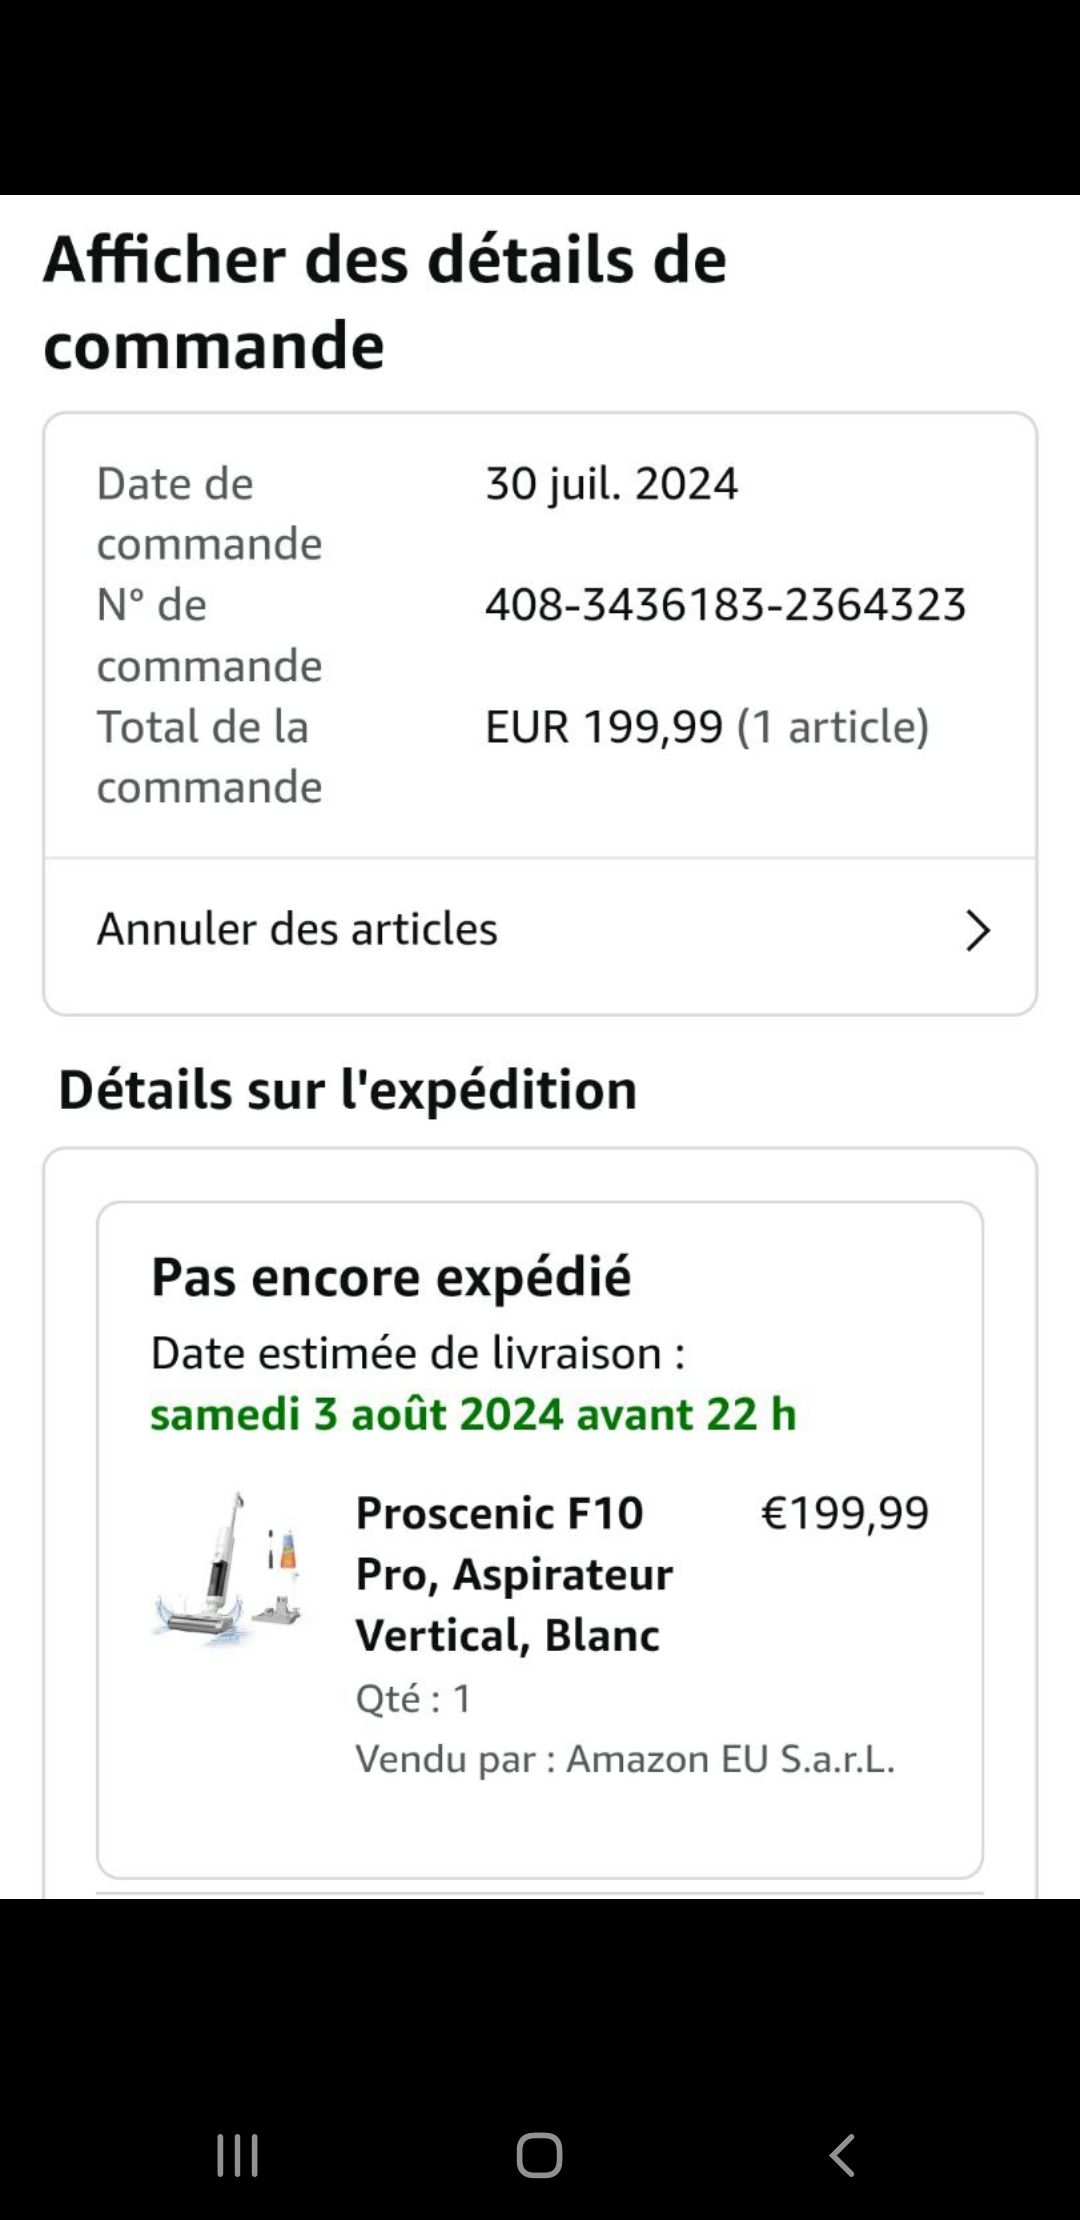
Task: Tap the "Pas encore expédié" status heading
Action: (x=391, y=1277)
